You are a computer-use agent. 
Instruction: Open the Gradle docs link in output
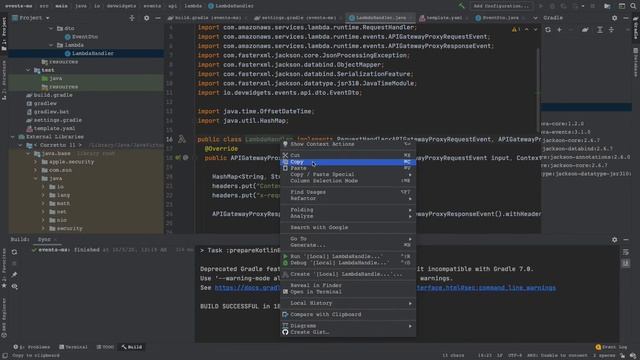[x=385, y=288]
